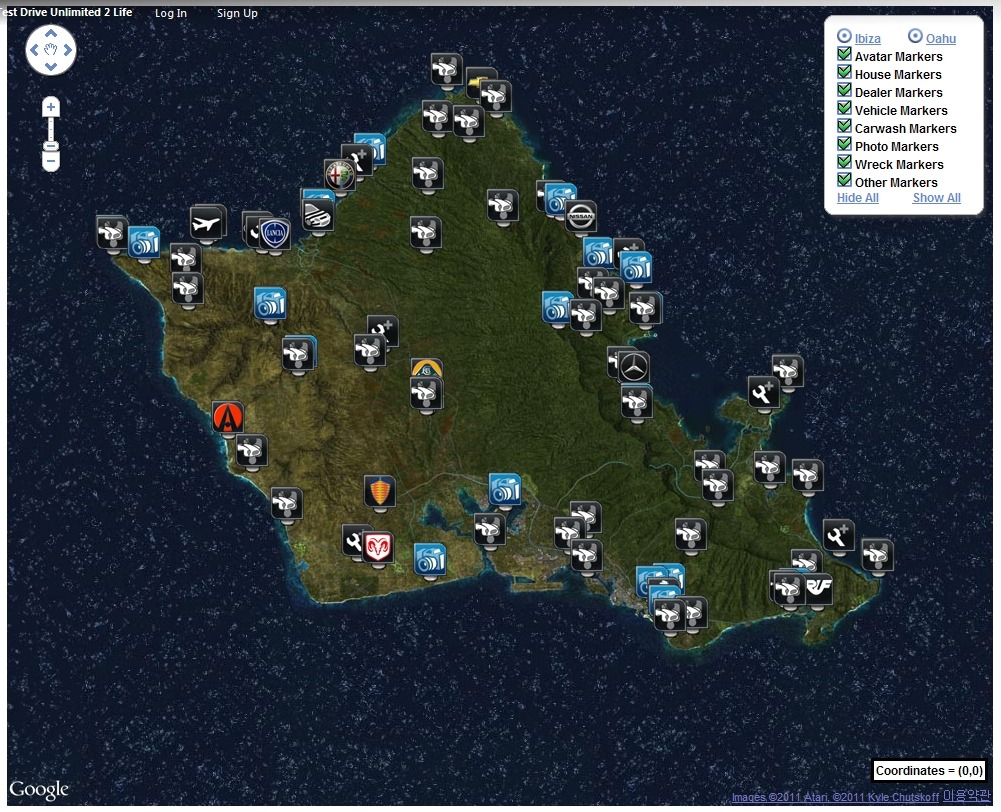Click the Lancia dealer marker

[275, 234]
